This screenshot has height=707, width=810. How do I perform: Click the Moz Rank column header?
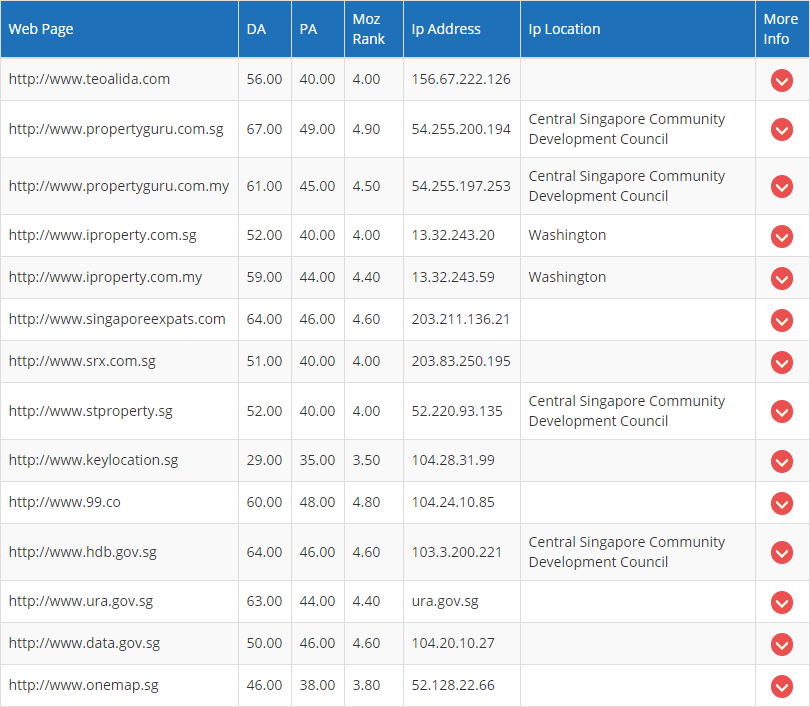point(373,29)
